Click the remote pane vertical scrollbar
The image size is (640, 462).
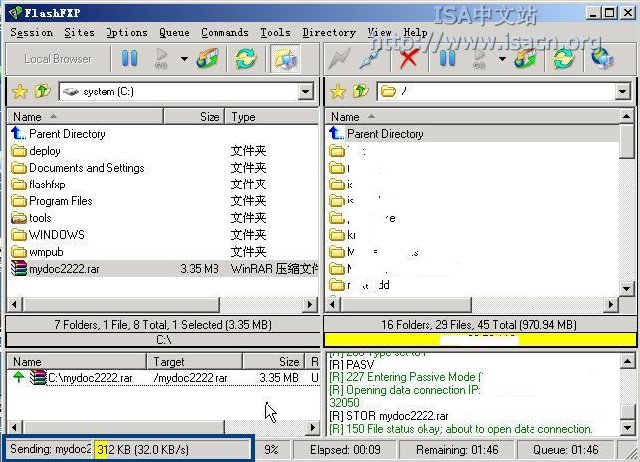pyautogui.click(x=627, y=210)
